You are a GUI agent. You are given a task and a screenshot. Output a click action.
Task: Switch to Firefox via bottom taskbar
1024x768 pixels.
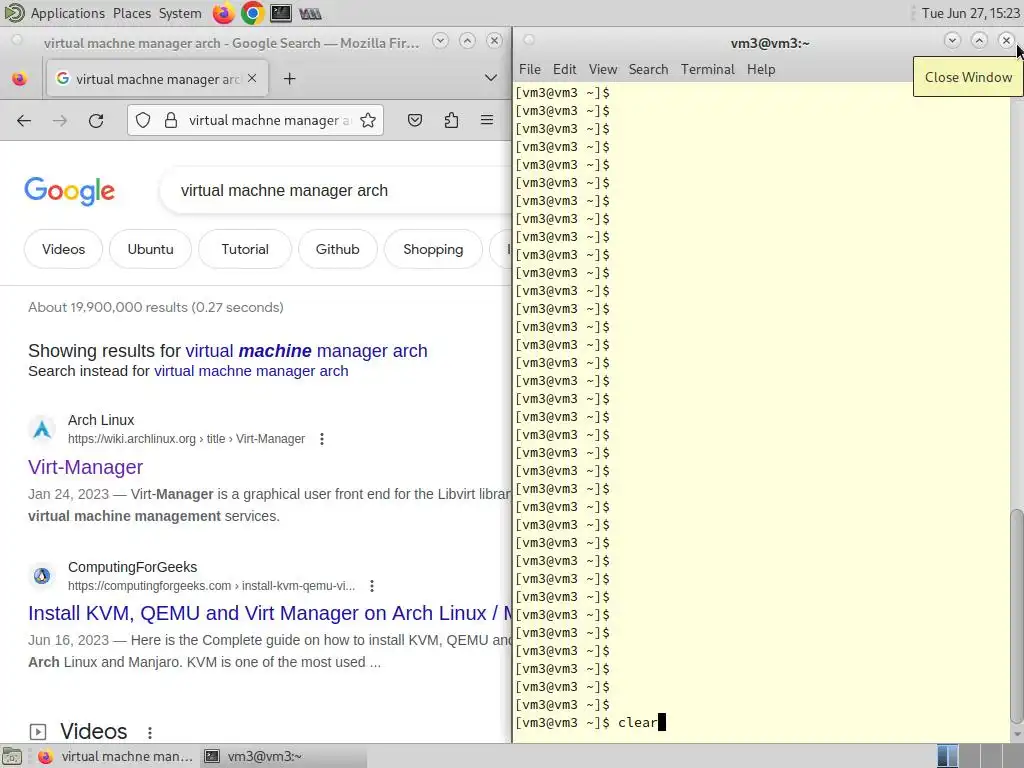point(115,756)
